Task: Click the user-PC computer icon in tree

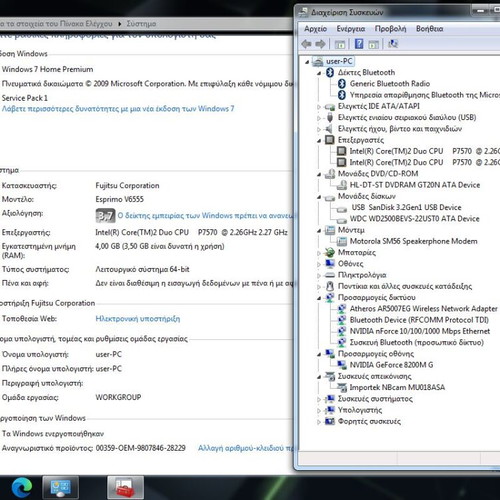Action: point(318,61)
